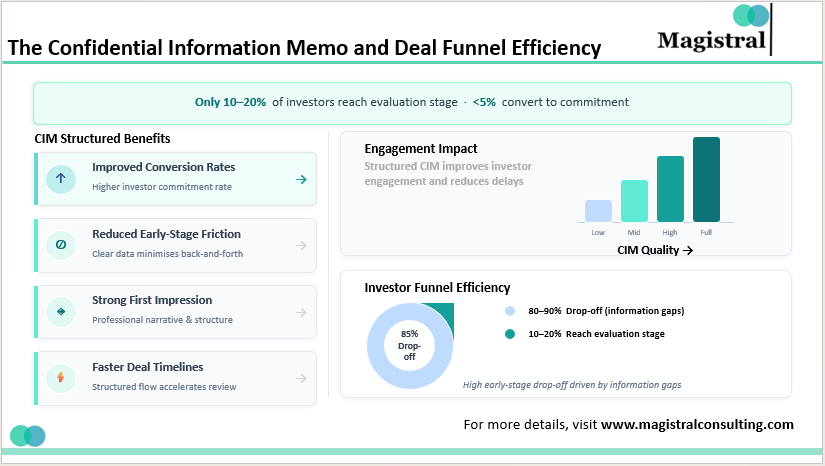Click the arrow at right of Strong First Impression
825x466 pixels.
click(301, 312)
